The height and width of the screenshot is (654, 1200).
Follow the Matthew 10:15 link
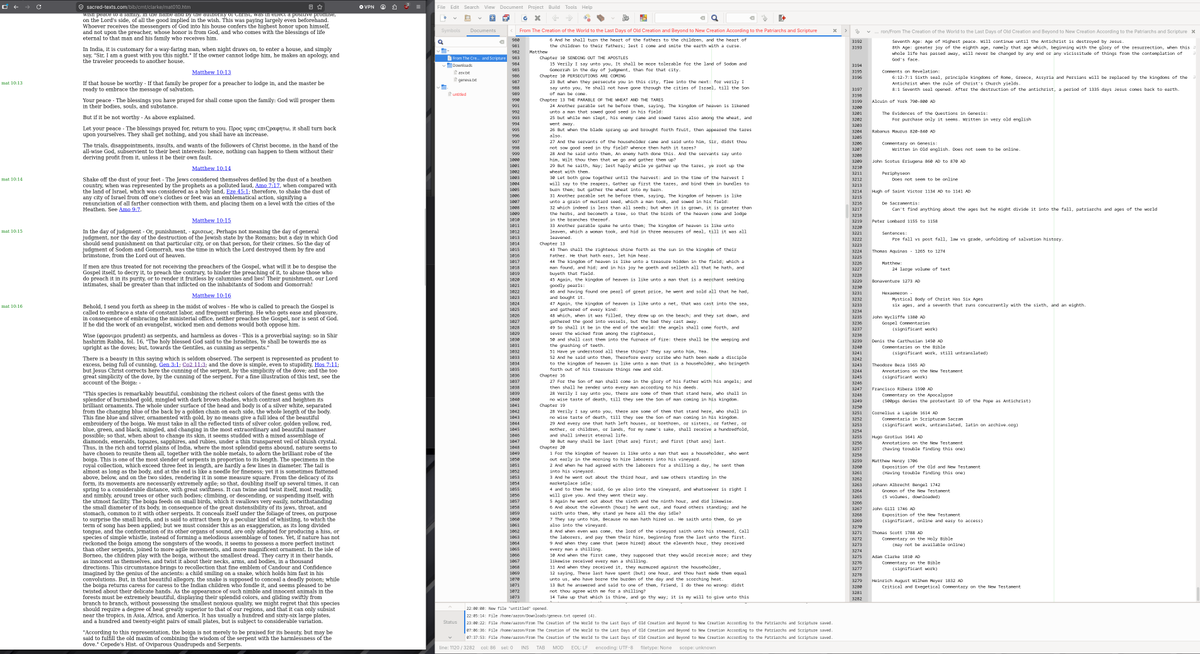211,220
